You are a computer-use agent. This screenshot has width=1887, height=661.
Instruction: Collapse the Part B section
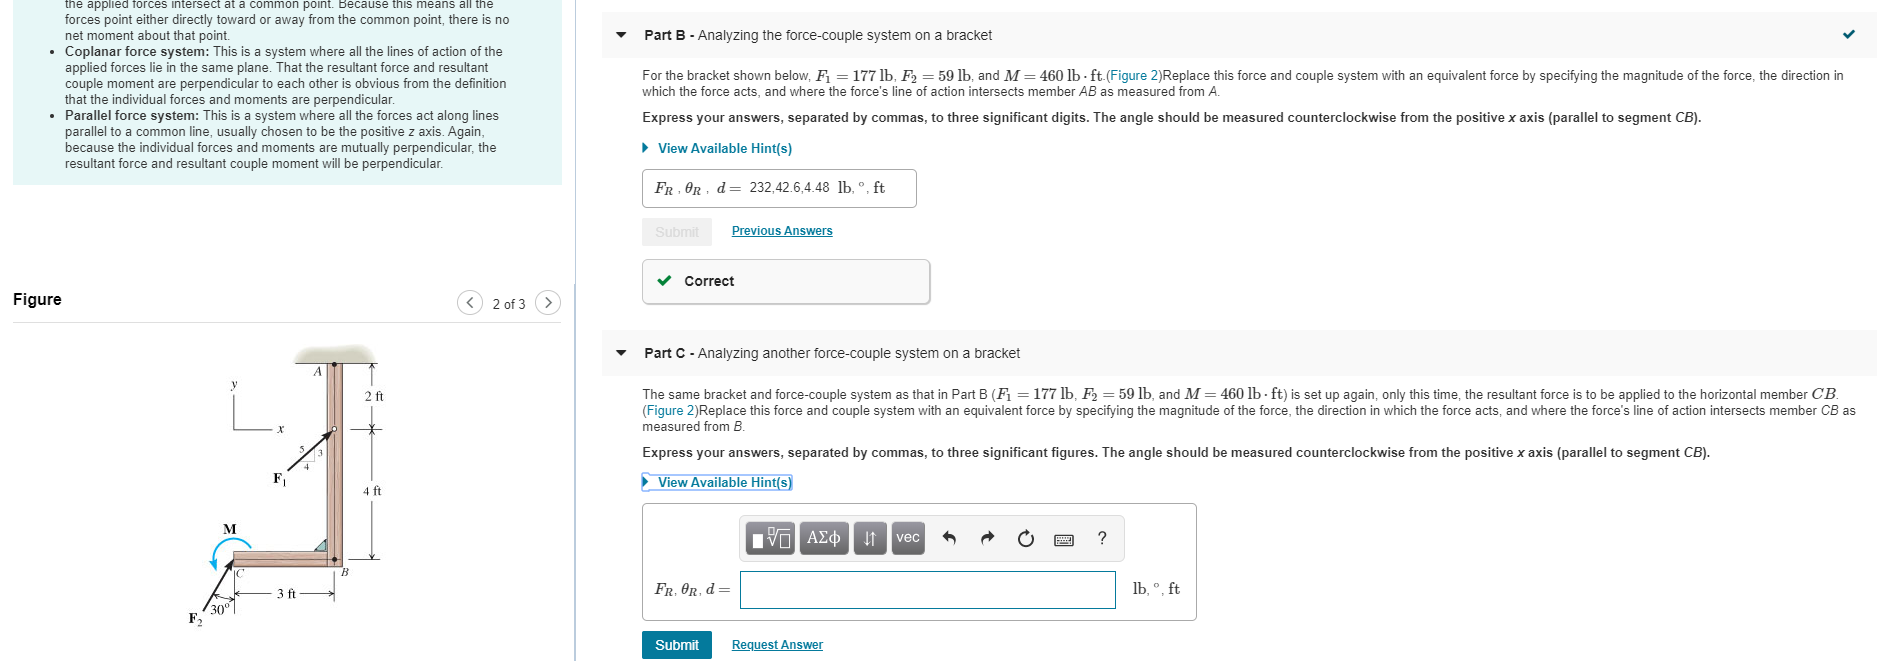[x=621, y=34]
